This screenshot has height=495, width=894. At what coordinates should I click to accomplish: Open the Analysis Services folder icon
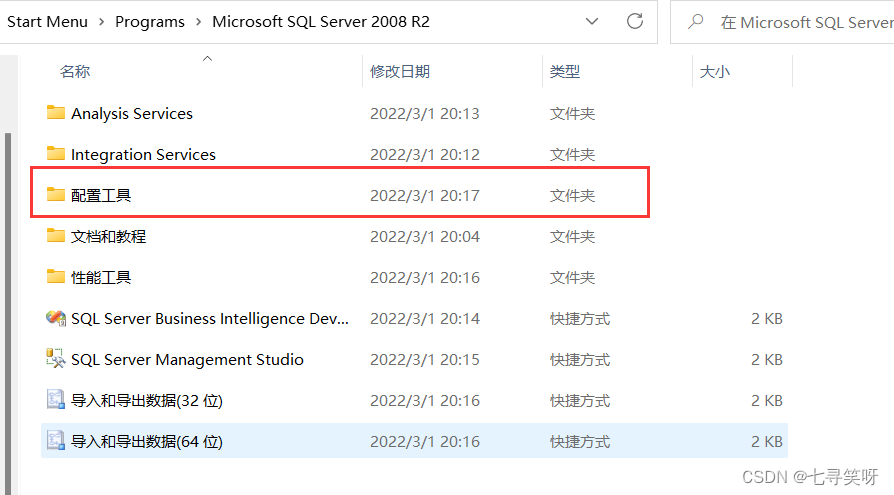(55, 112)
